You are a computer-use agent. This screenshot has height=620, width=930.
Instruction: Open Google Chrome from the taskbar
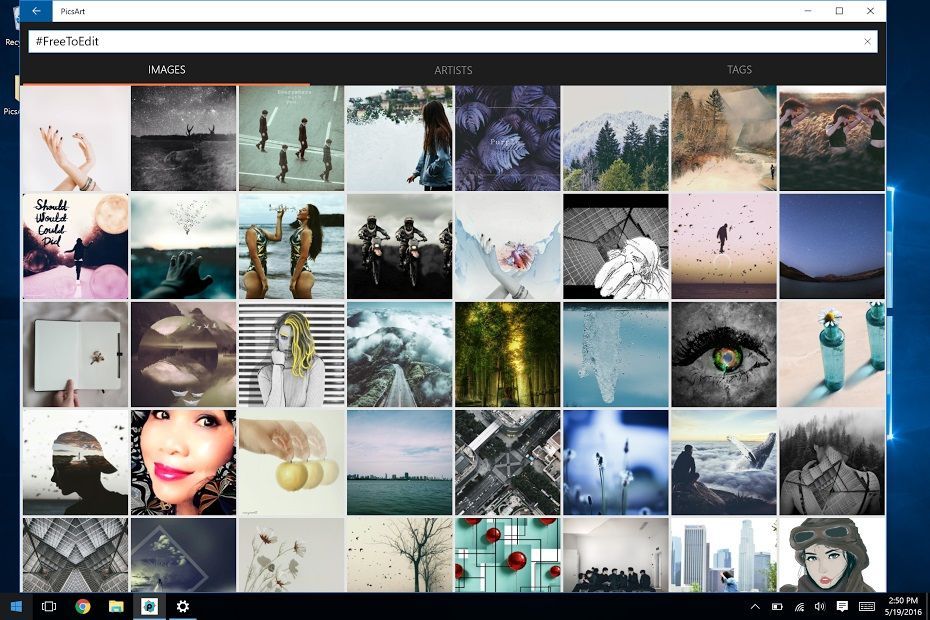click(82, 606)
